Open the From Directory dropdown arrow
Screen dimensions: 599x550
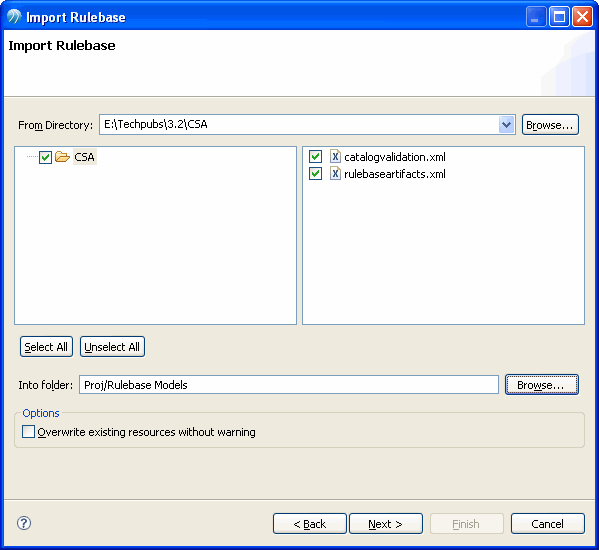506,125
